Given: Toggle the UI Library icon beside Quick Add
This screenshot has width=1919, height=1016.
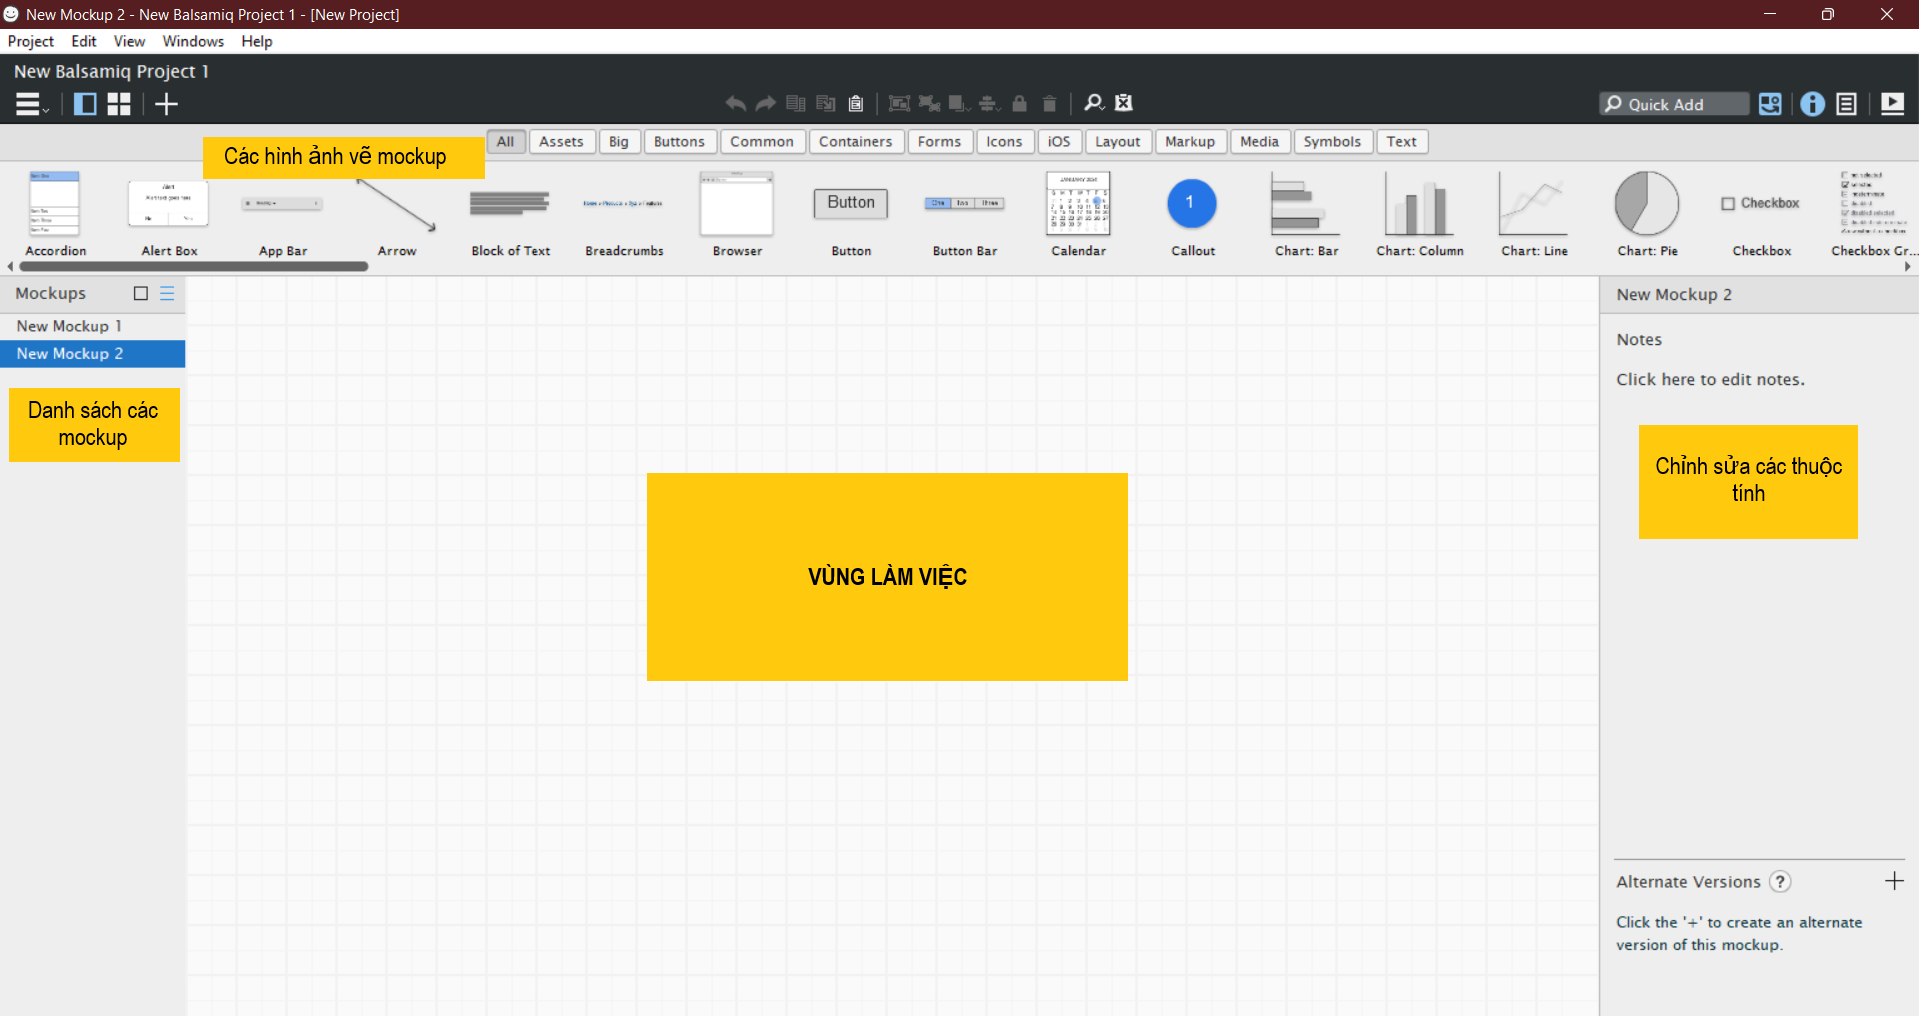Looking at the screenshot, I should 1770,104.
